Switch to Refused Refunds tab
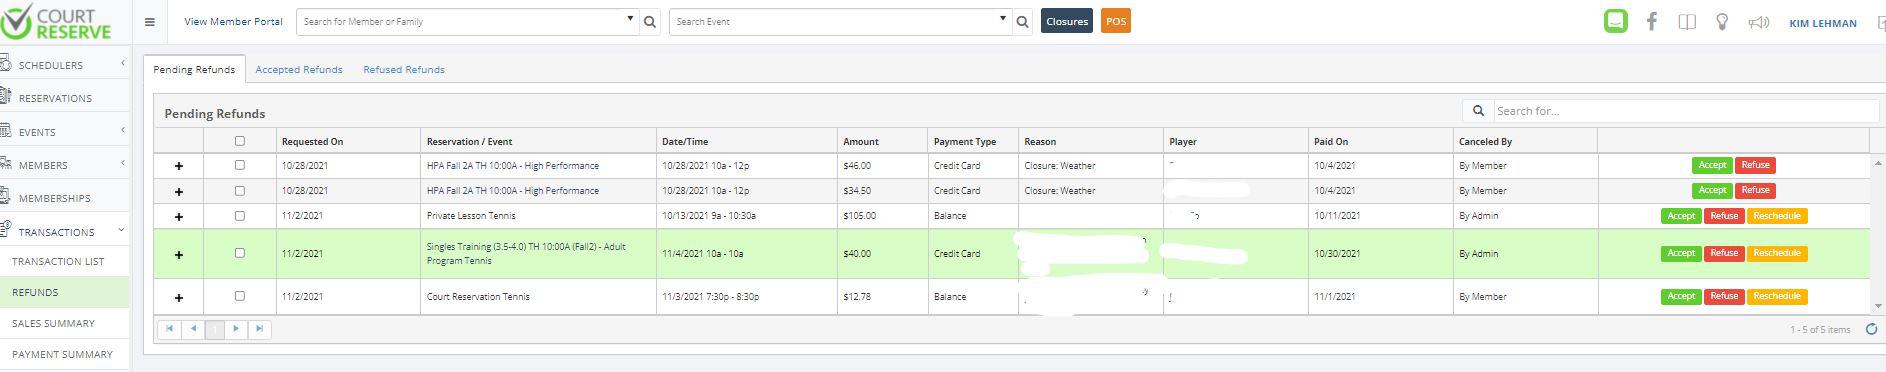The height and width of the screenshot is (372, 1886). pos(404,69)
